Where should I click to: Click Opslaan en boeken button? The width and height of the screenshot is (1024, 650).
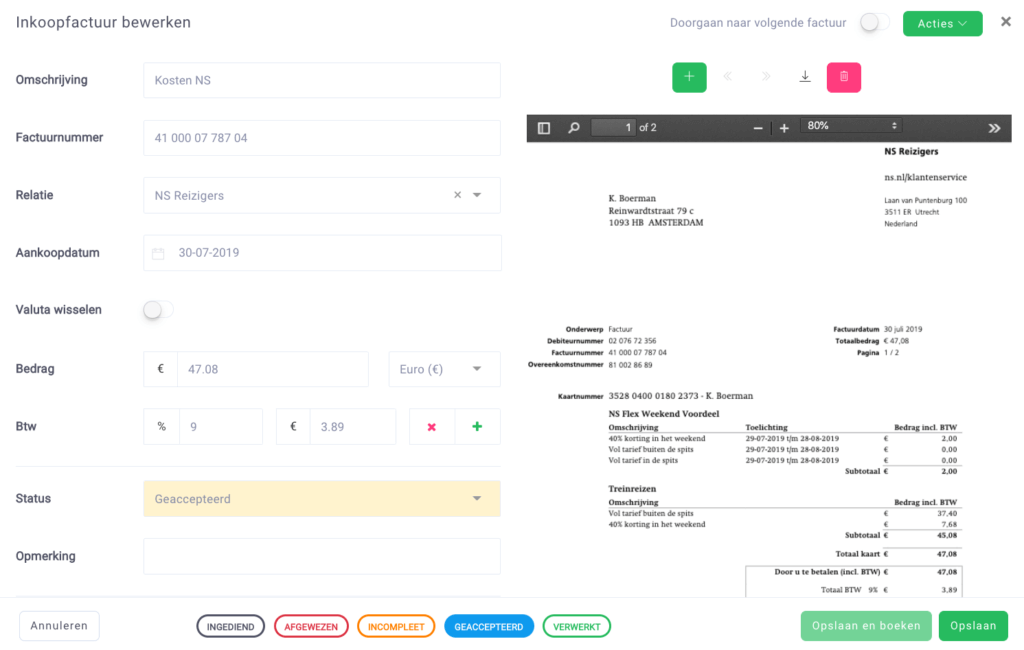(x=866, y=626)
